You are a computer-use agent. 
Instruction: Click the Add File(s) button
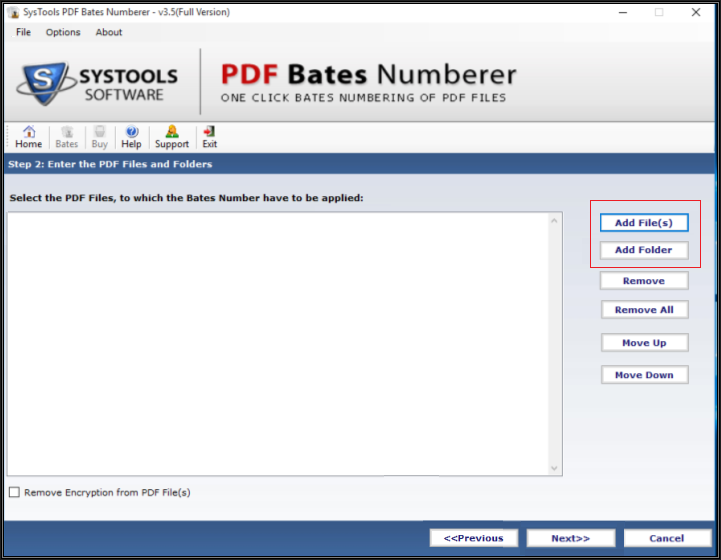coord(644,223)
